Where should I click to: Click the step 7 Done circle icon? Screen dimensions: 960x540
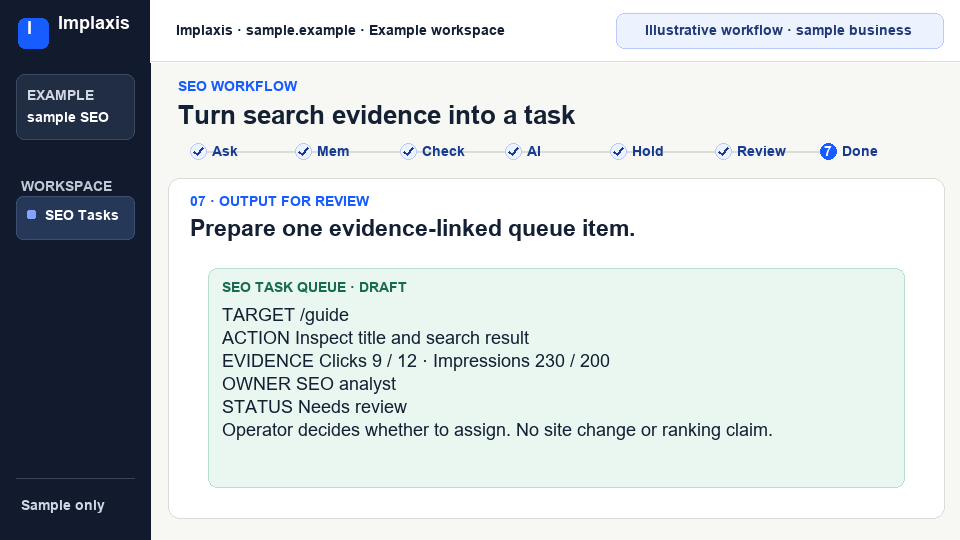click(x=828, y=152)
